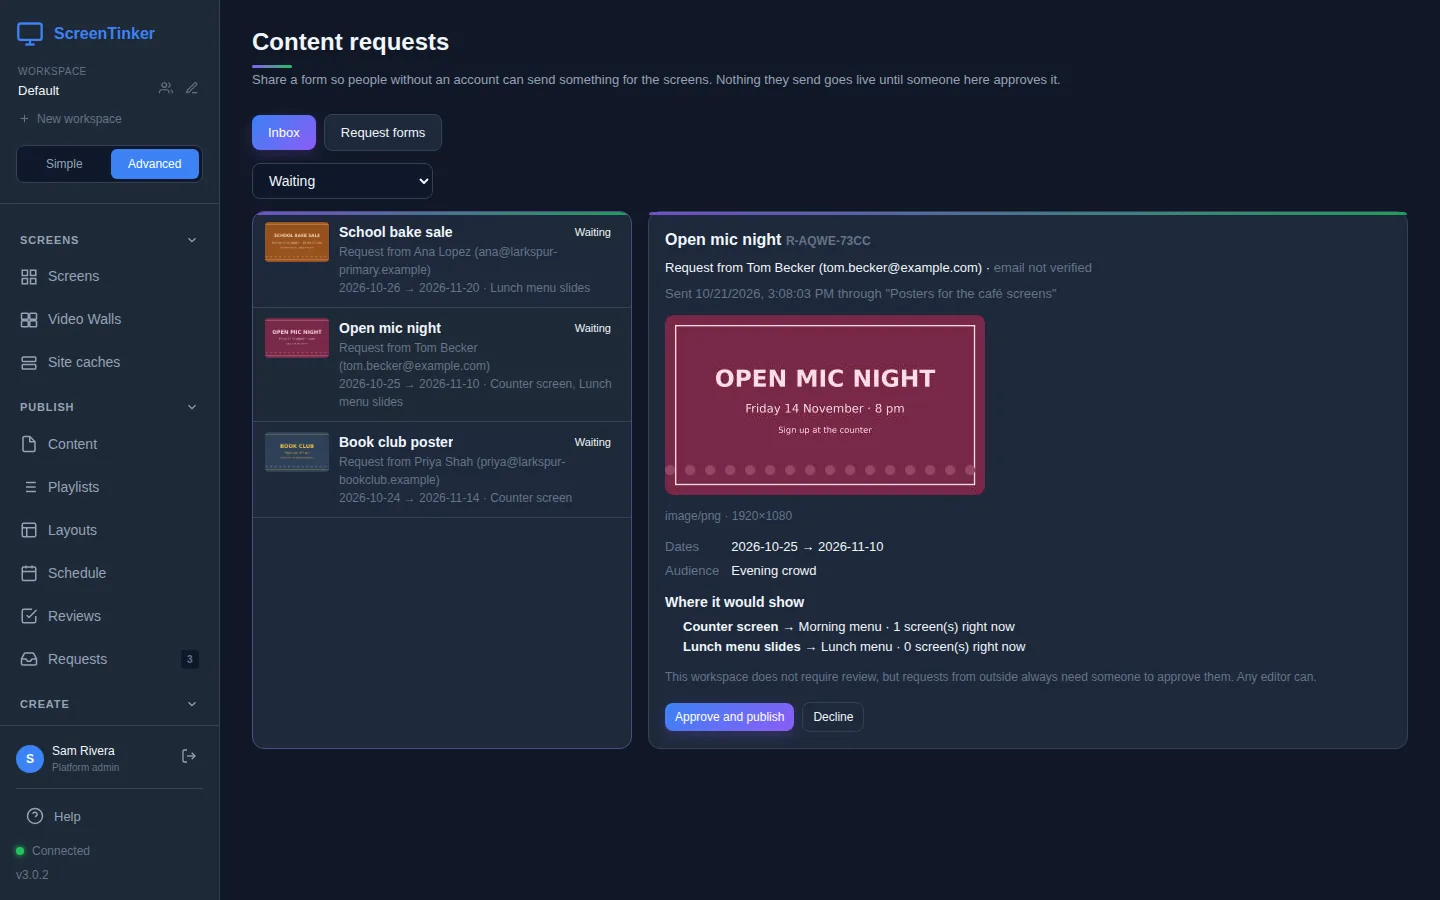Open Video Walls in the sidebar
This screenshot has height=900, width=1440.
point(109,320)
